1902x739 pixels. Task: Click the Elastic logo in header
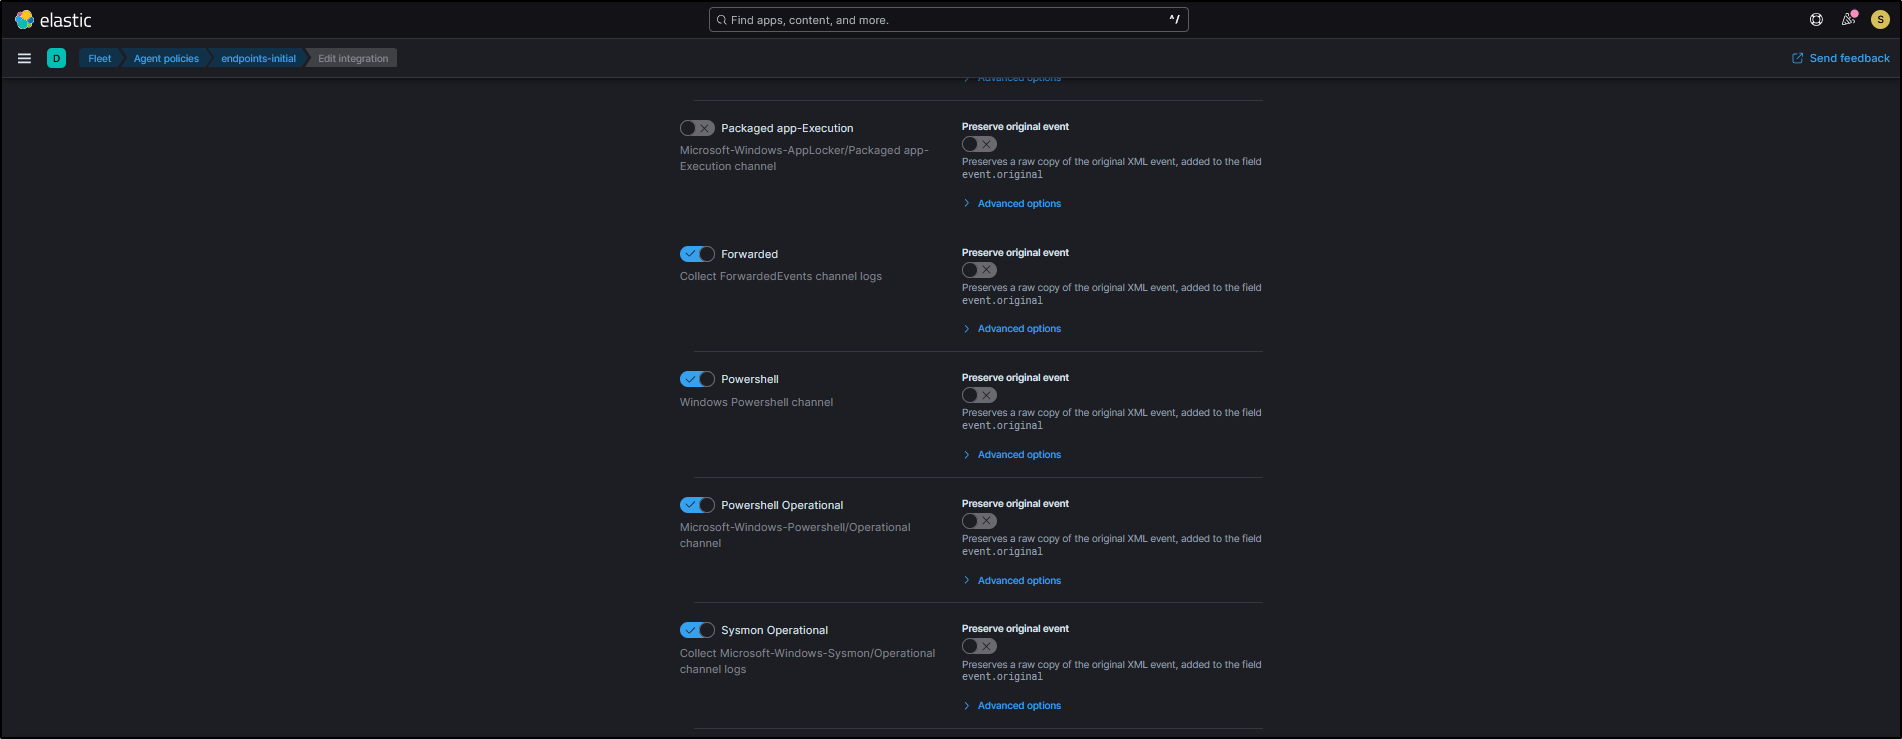[x=25, y=20]
